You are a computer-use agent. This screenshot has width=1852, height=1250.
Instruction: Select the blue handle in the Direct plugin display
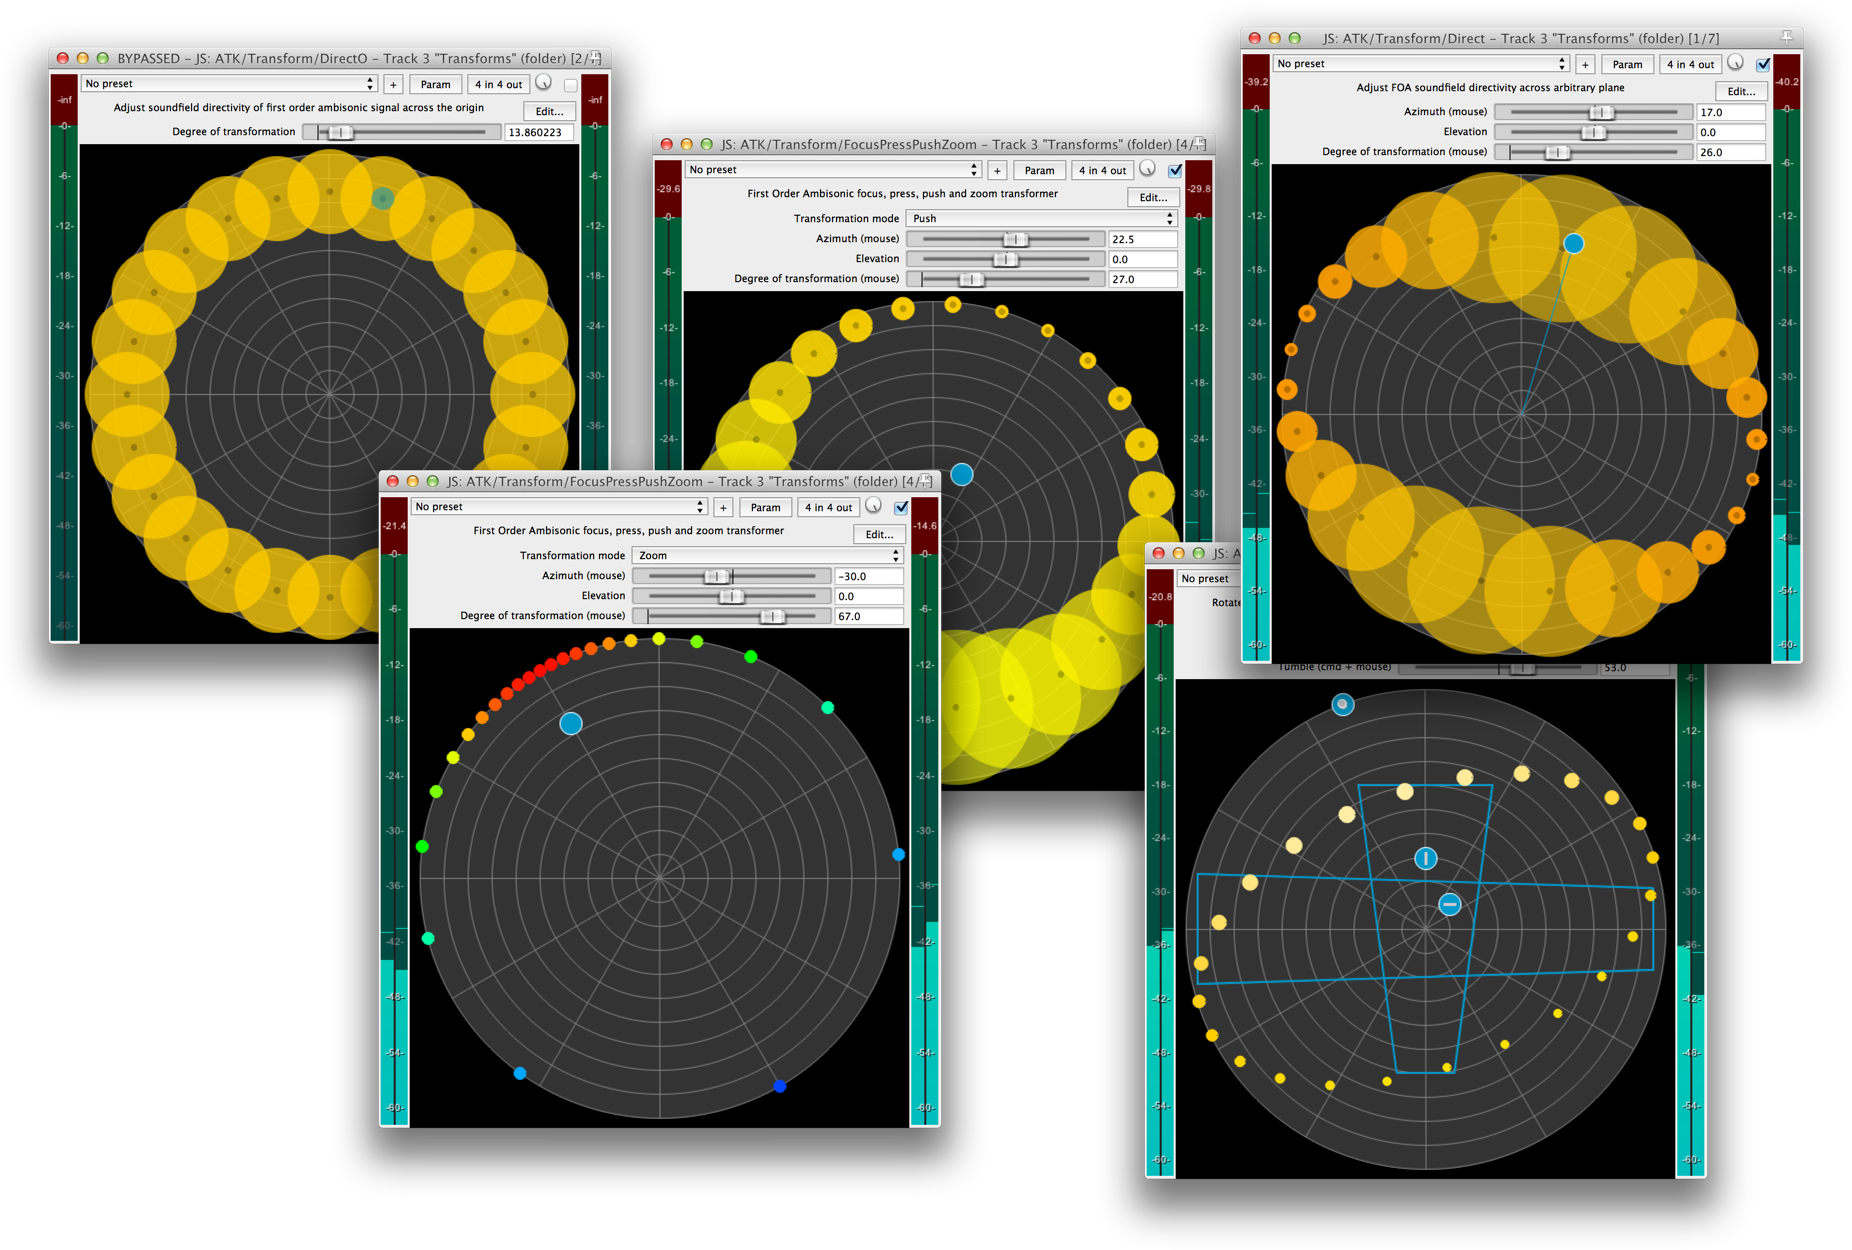[1573, 243]
